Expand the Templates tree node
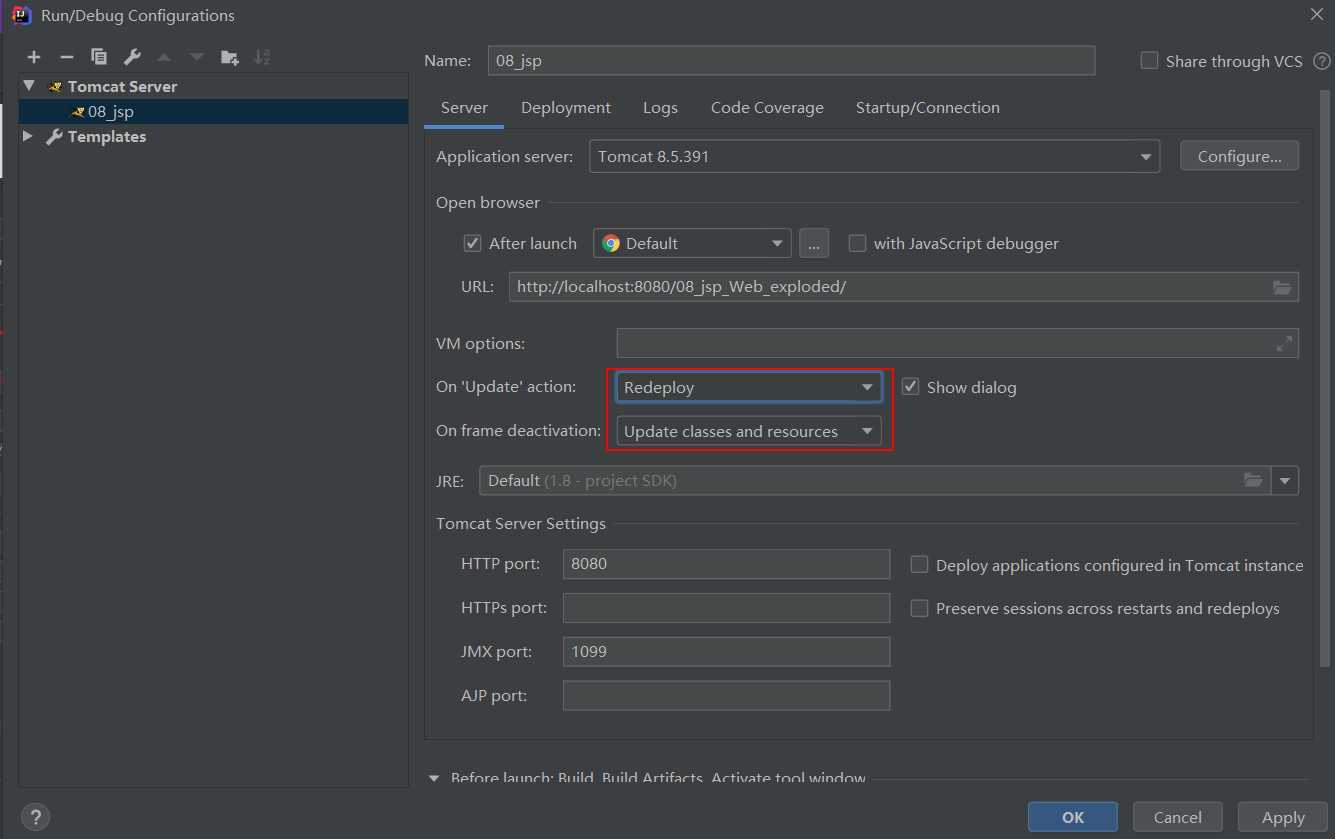 tap(28, 136)
